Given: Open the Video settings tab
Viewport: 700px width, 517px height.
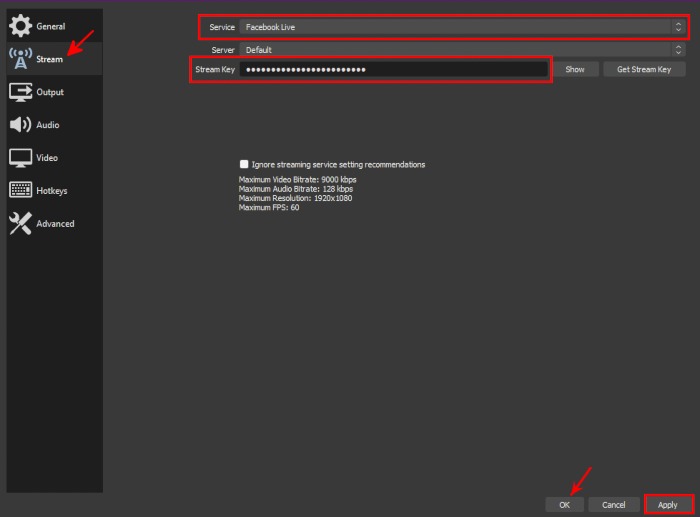Looking at the screenshot, I should pos(54,158).
